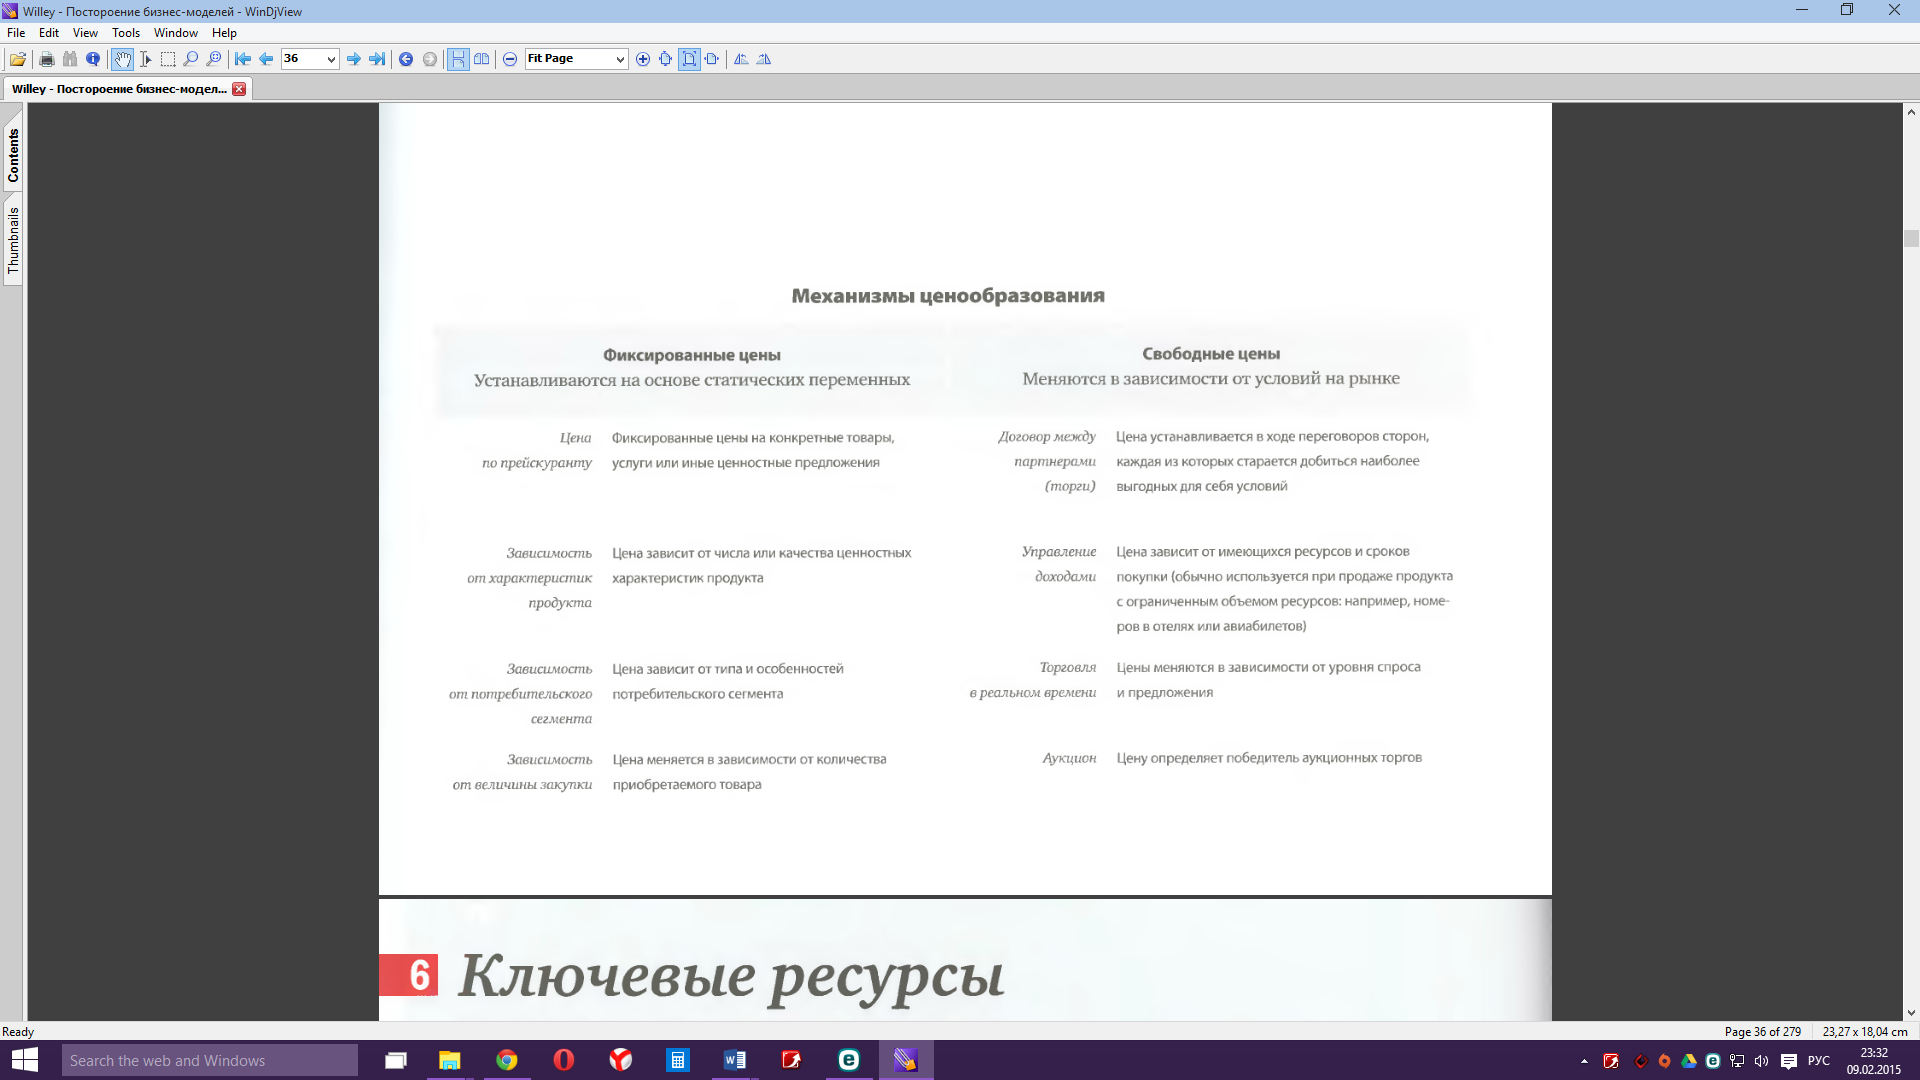Open Find with the binoculars icon

[x=70, y=59]
